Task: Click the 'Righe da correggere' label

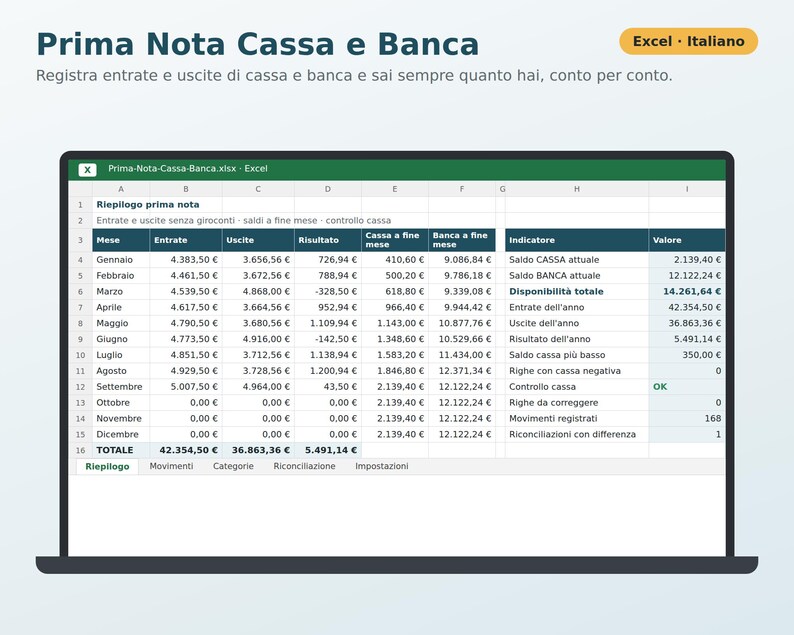Action: 577,403
